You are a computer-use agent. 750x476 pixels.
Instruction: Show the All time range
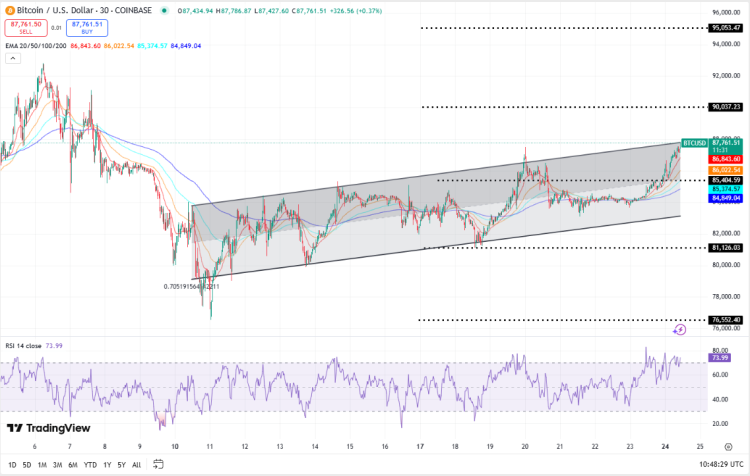[x=136, y=465]
